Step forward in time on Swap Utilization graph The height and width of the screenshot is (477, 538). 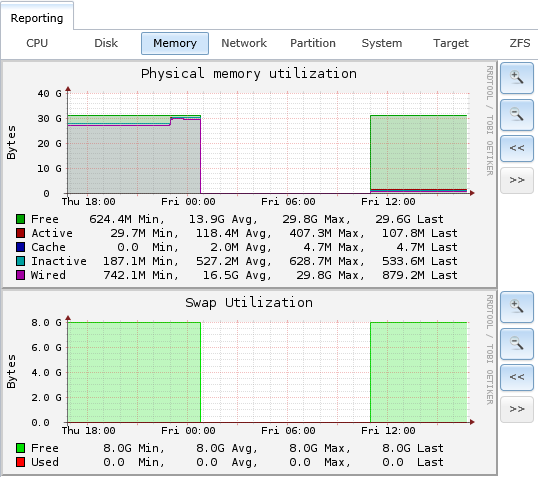(517, 409)
